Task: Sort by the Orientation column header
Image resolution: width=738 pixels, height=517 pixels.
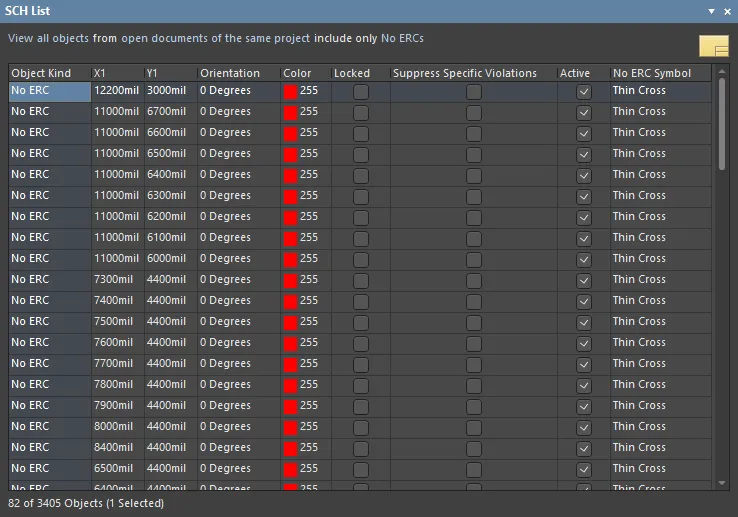Action: click(239, 73)
